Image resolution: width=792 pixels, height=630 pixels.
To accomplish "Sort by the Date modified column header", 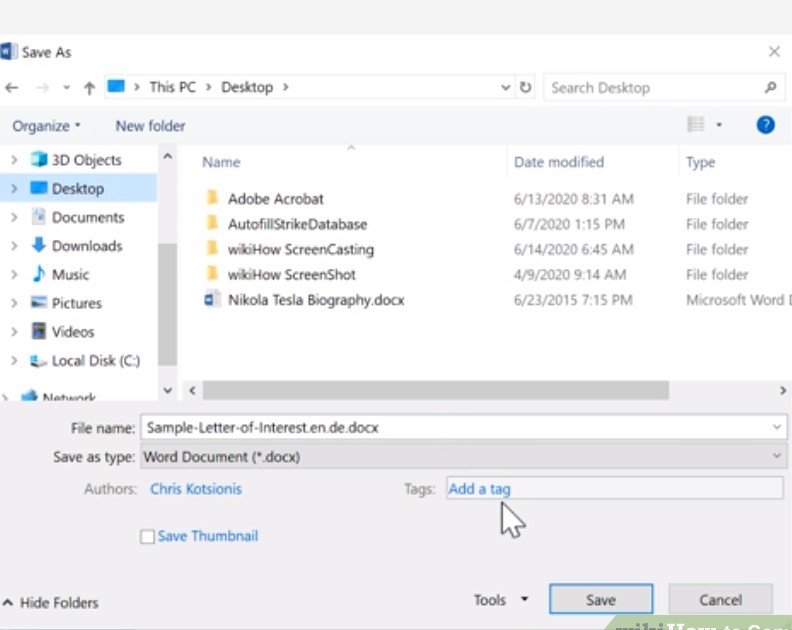I will (x=559, y=162).
